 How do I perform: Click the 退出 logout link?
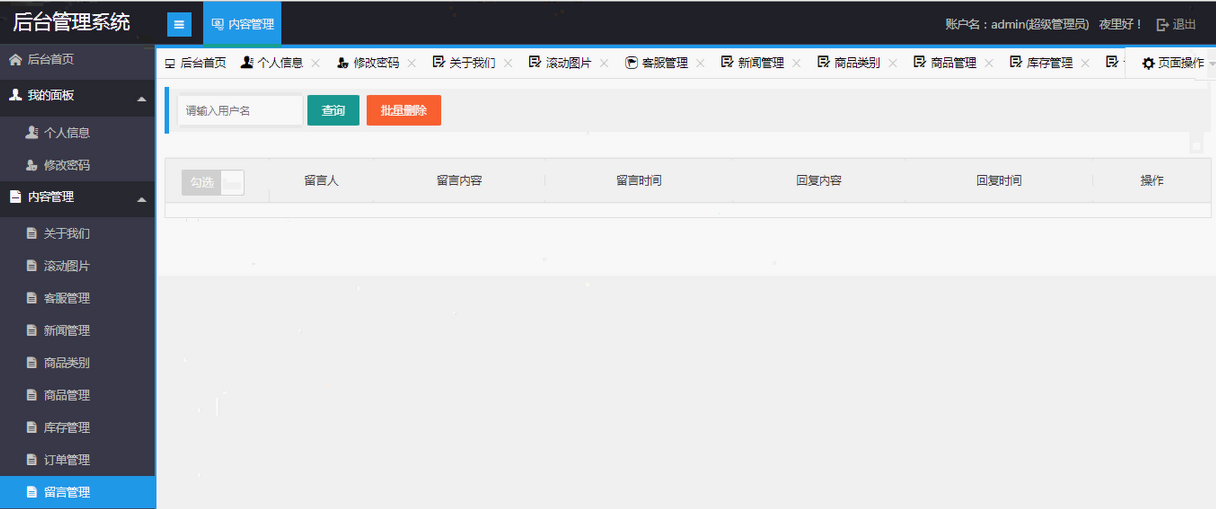[x=1184, y=25]
